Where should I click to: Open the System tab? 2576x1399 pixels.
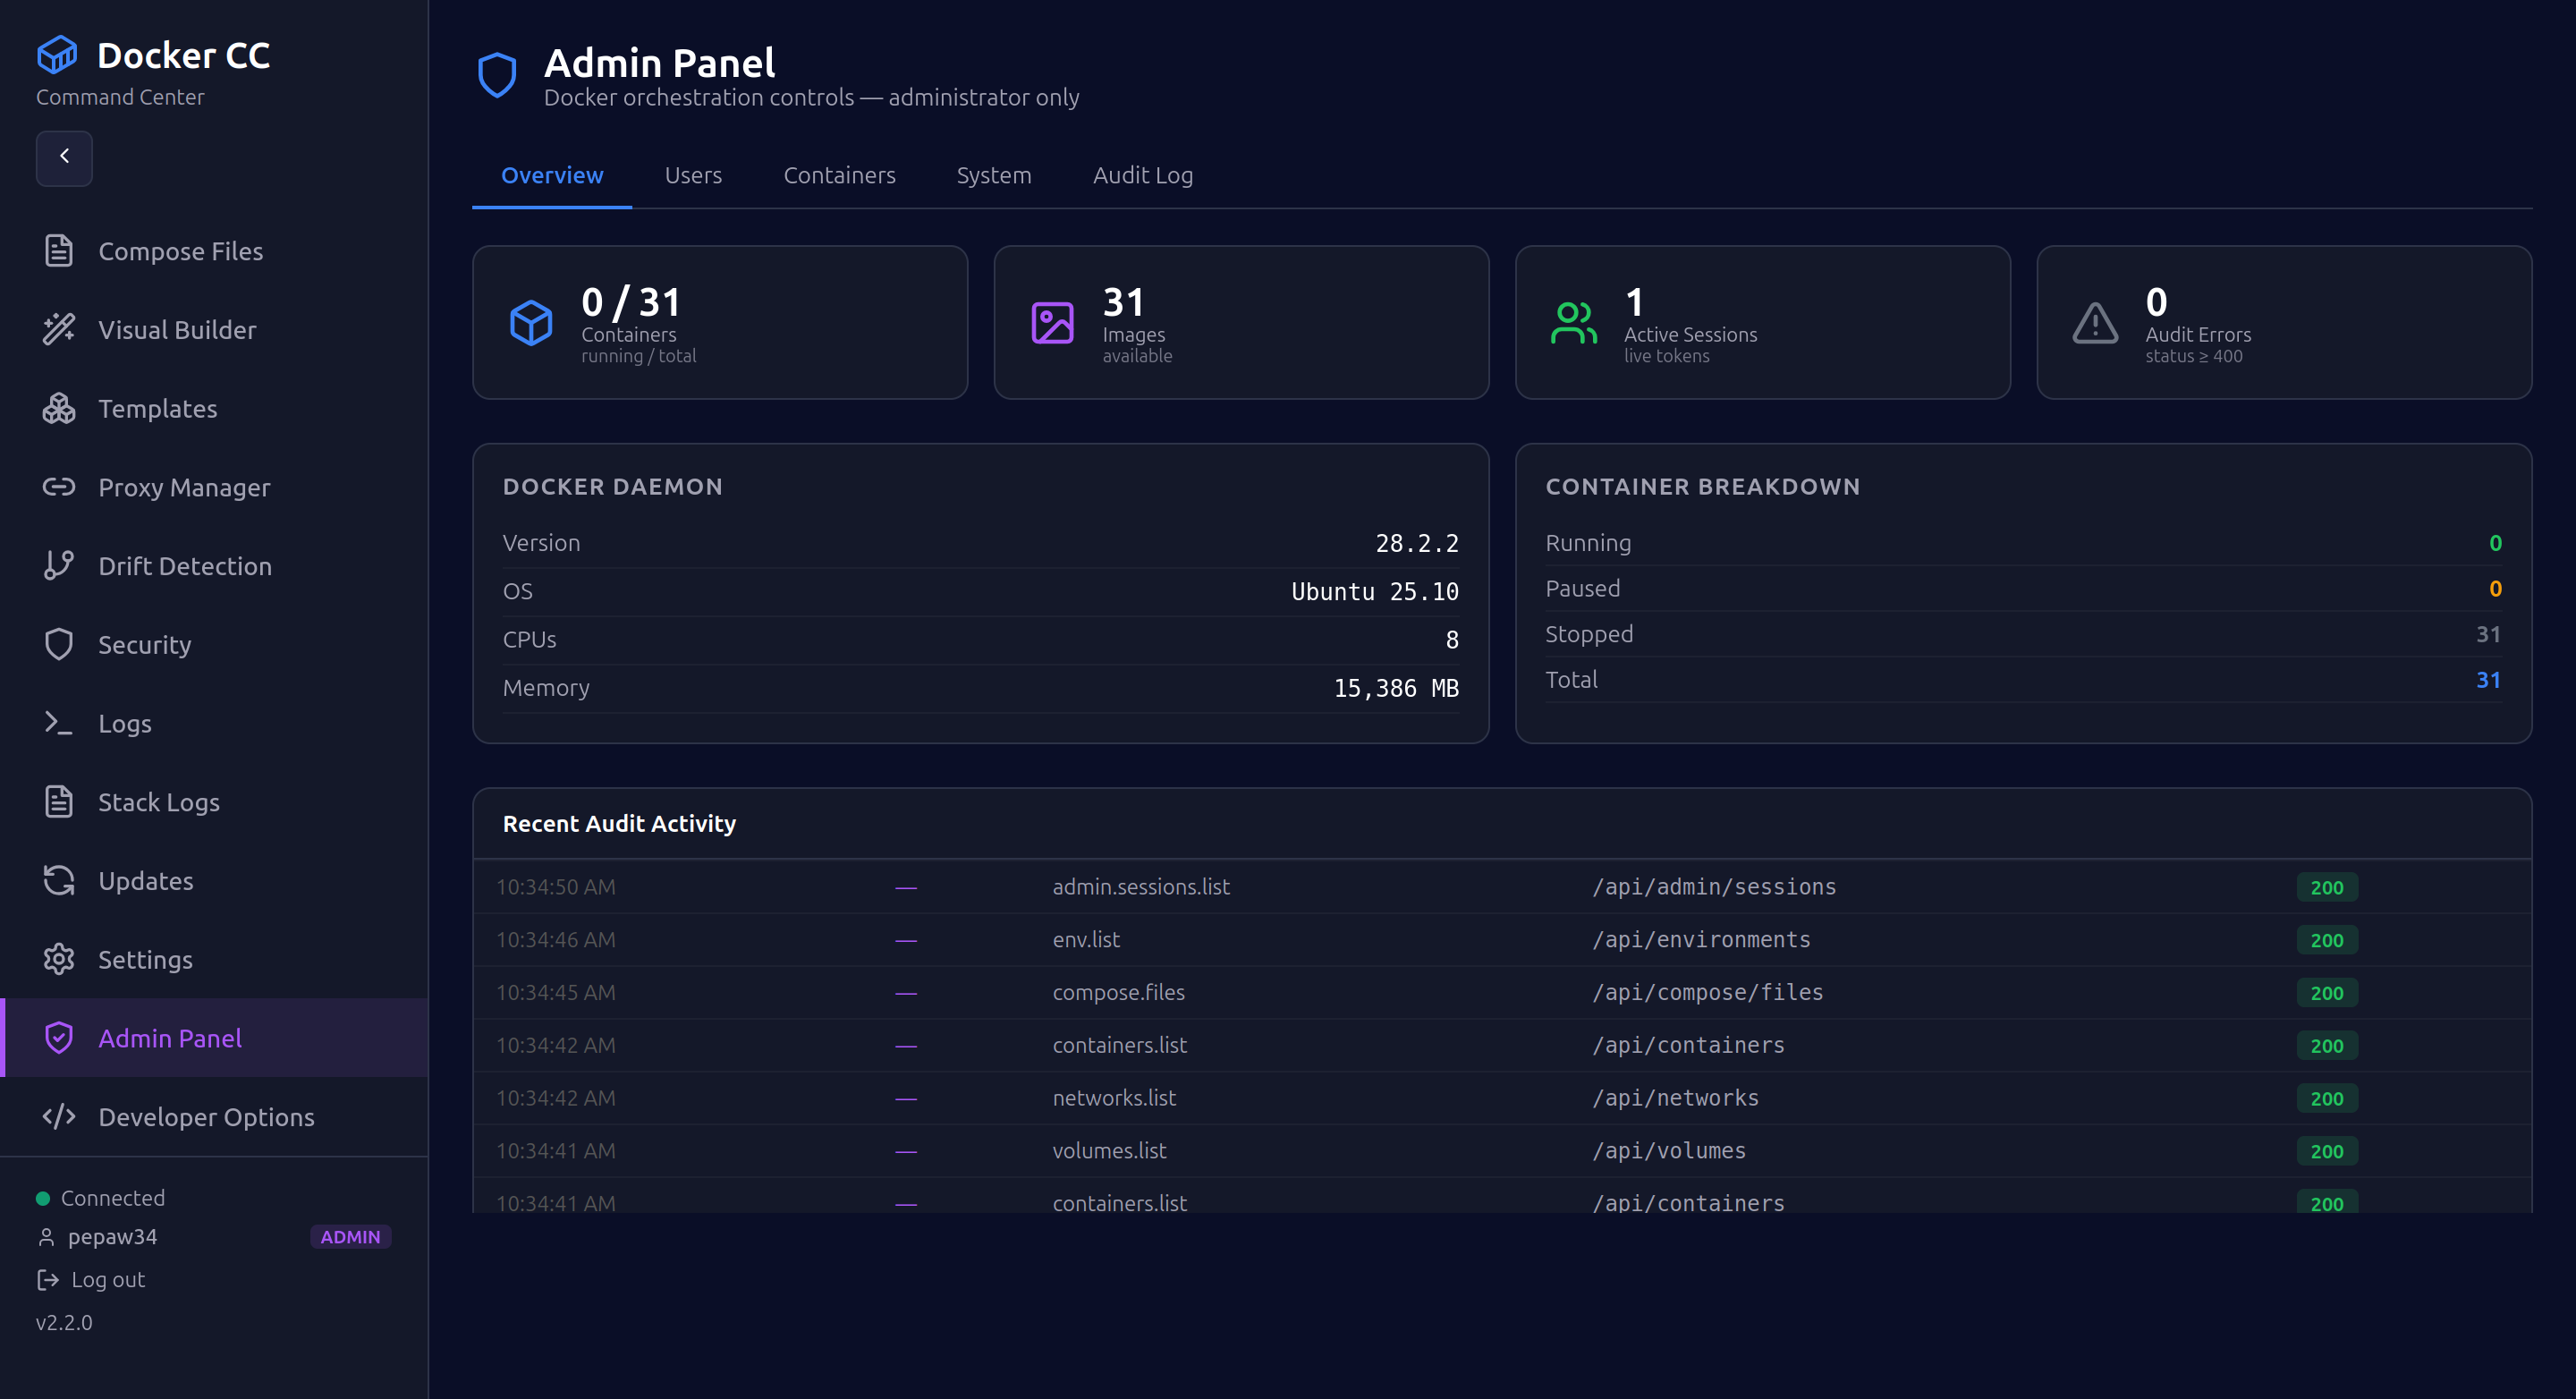coord(993,175)
